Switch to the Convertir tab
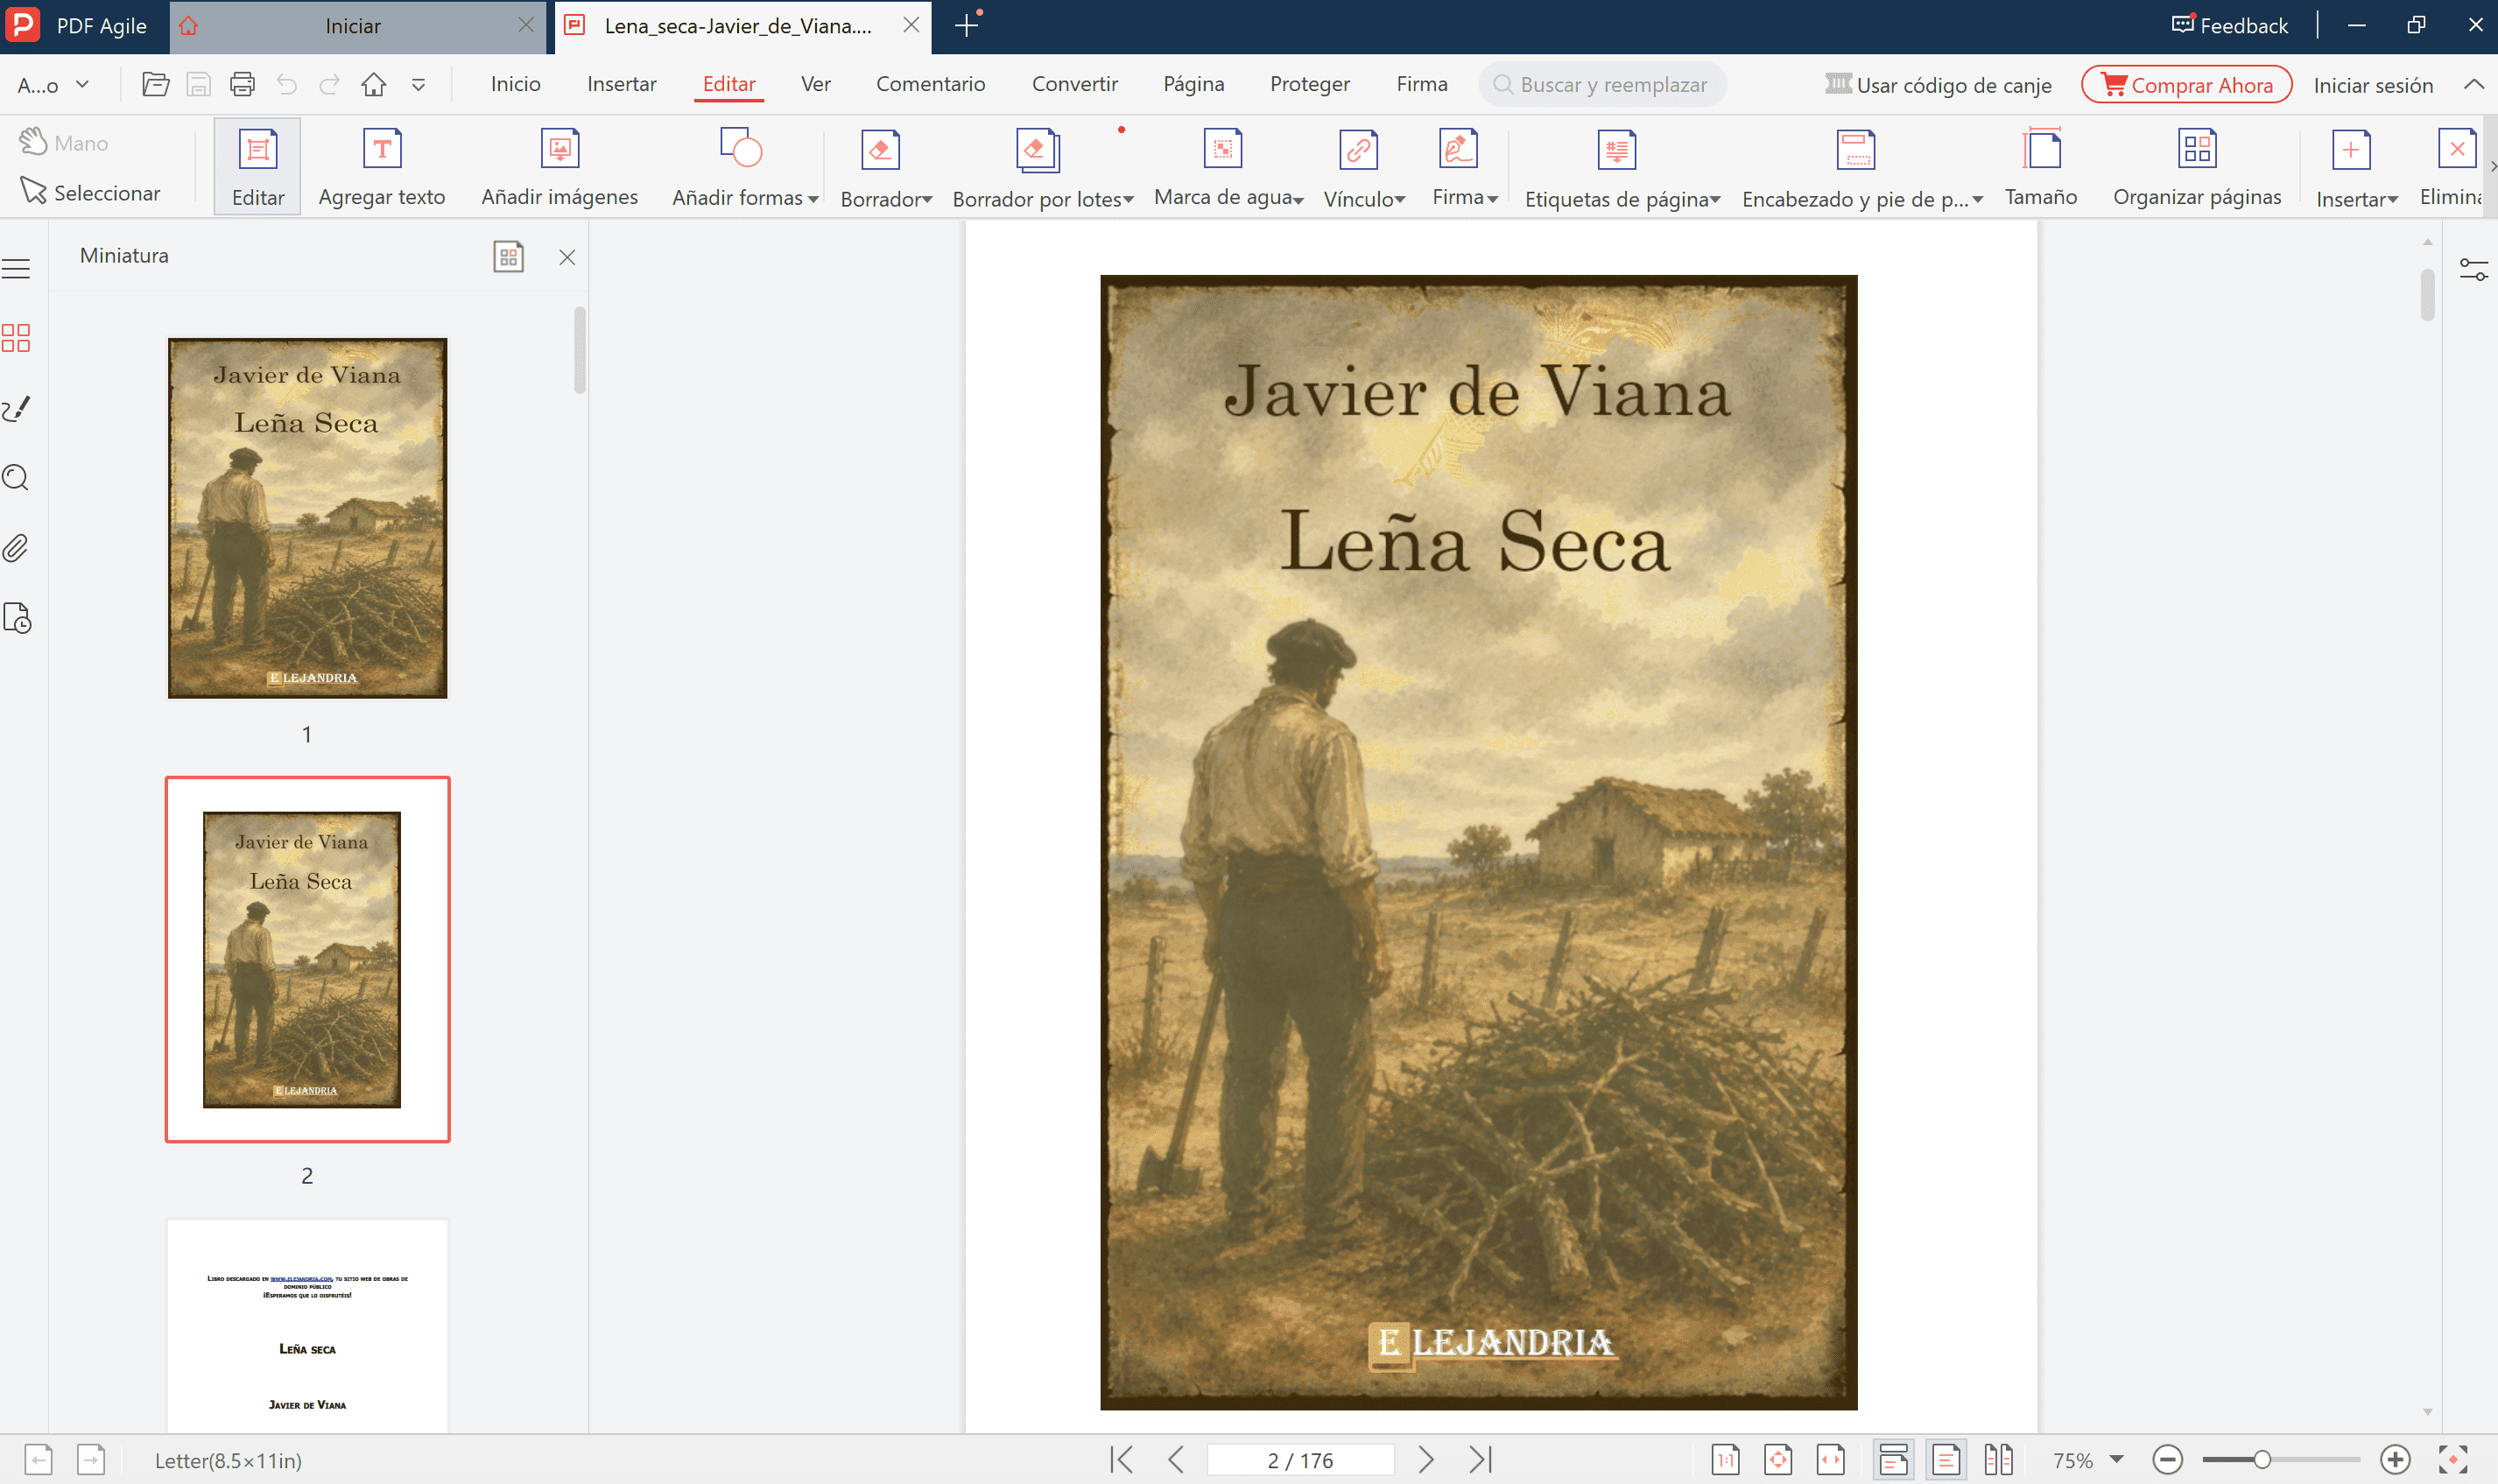Viewport: 2498px width, 1484px height. [x=1074, y=84]
